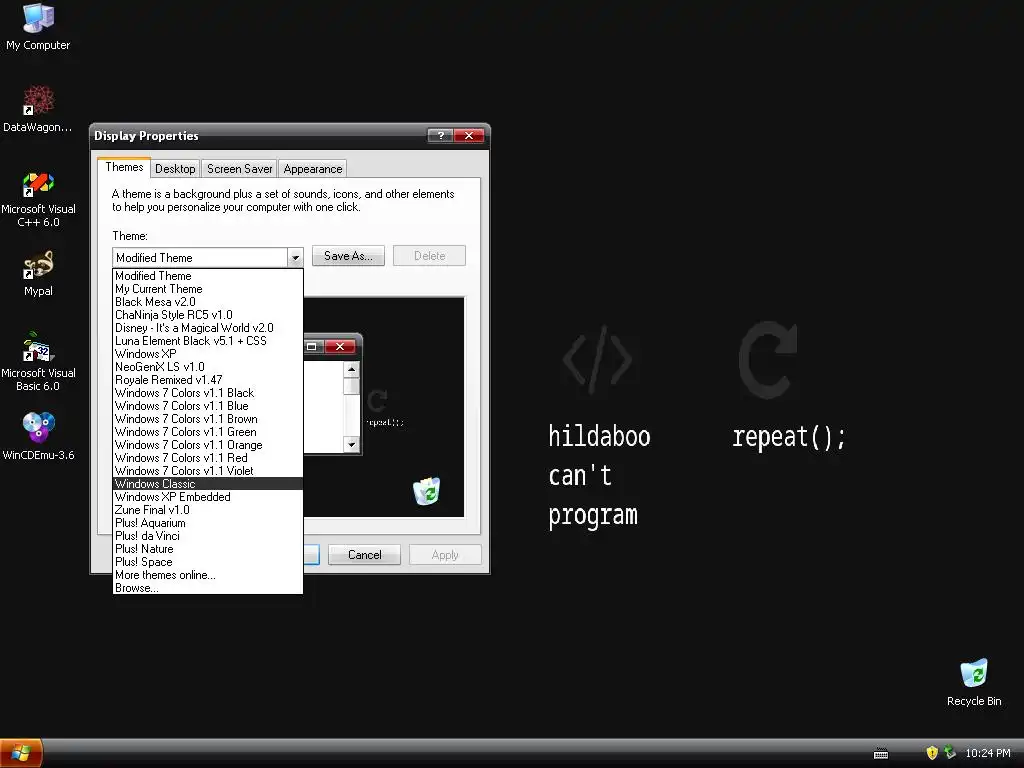Switch to the Desktop tab

[175, 168]
